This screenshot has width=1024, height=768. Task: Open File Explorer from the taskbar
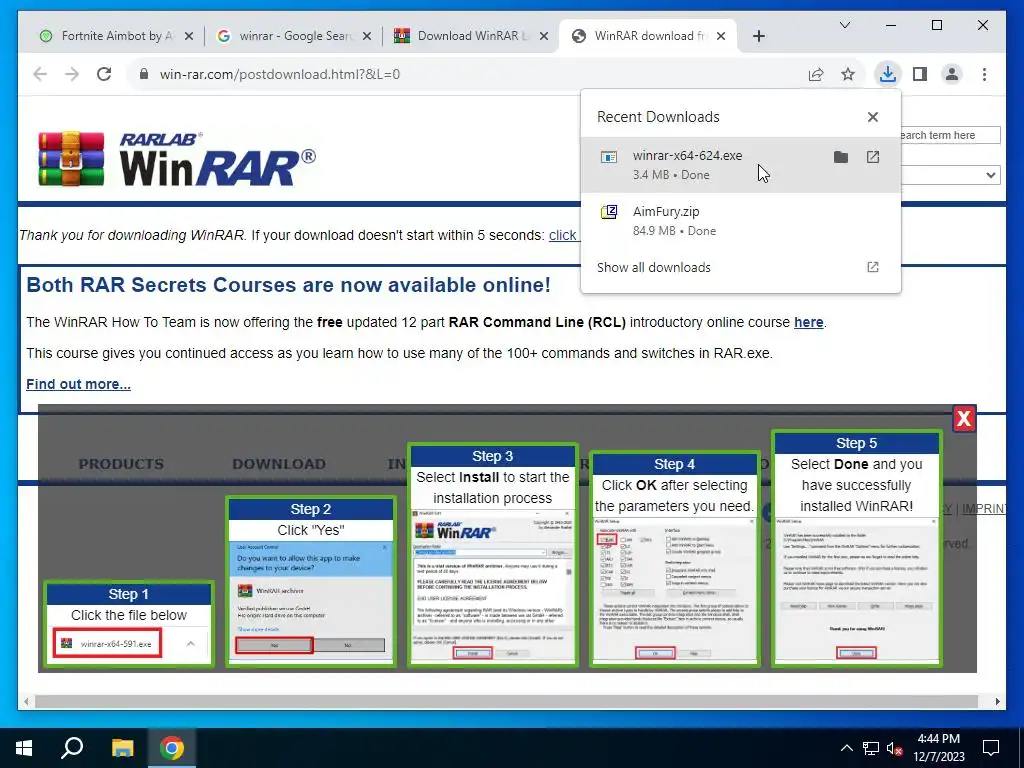[122, 748]
